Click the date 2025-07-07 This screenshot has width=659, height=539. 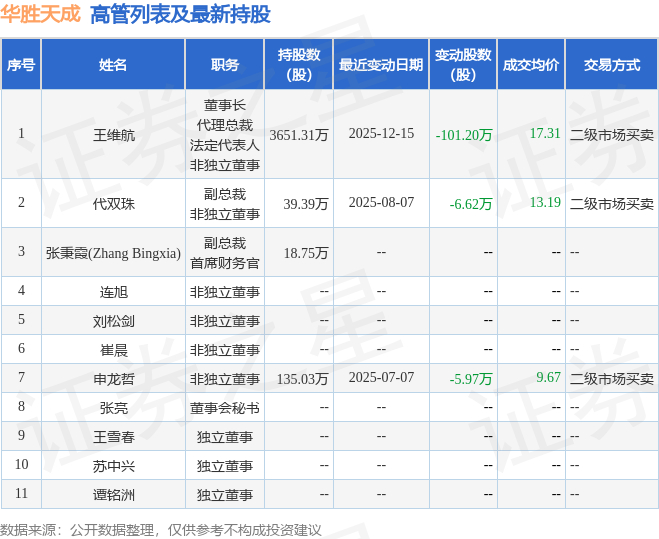click(x=381, y=378)
